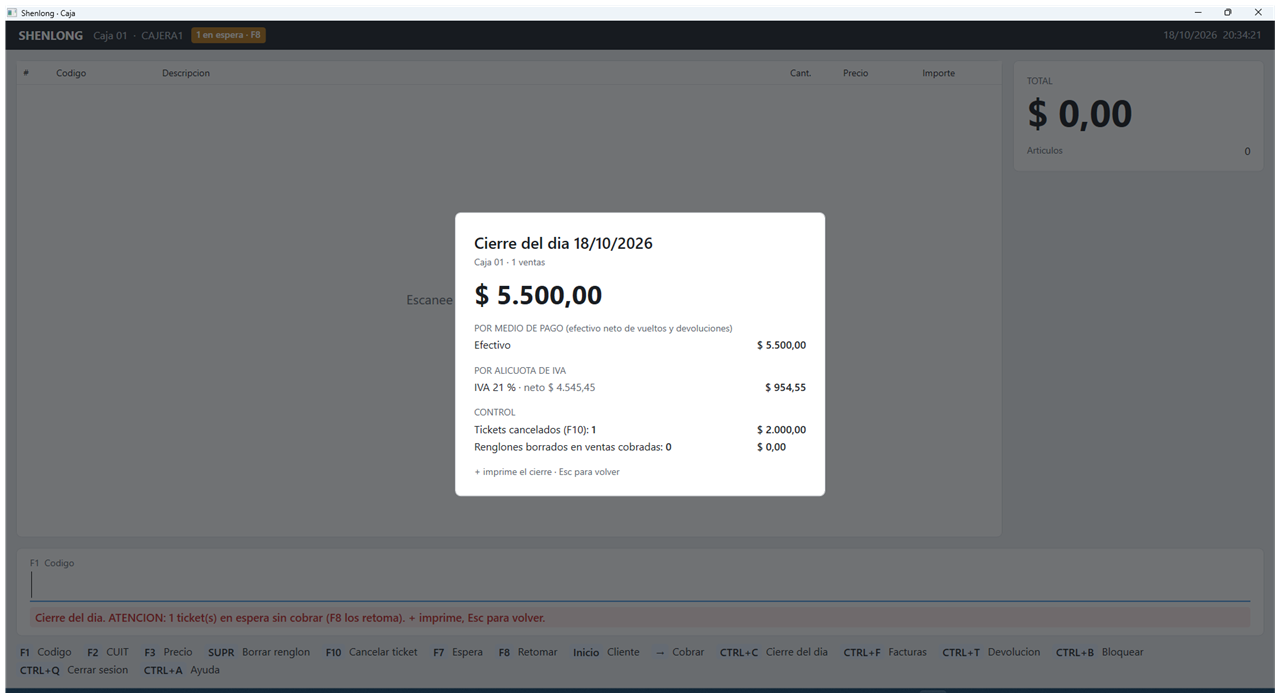This screenshot has height=693, width=1280.
Task: Click the Descripcion column header
Action: pyautogui.click(x=186, y=73)
